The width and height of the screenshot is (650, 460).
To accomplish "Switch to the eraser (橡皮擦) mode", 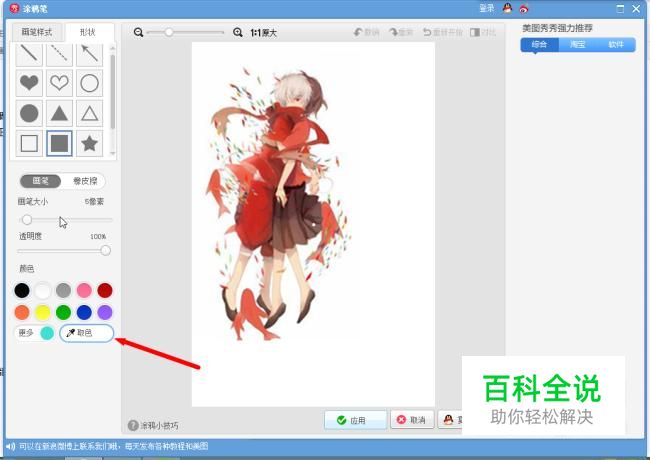I will [x=85, y=181].
